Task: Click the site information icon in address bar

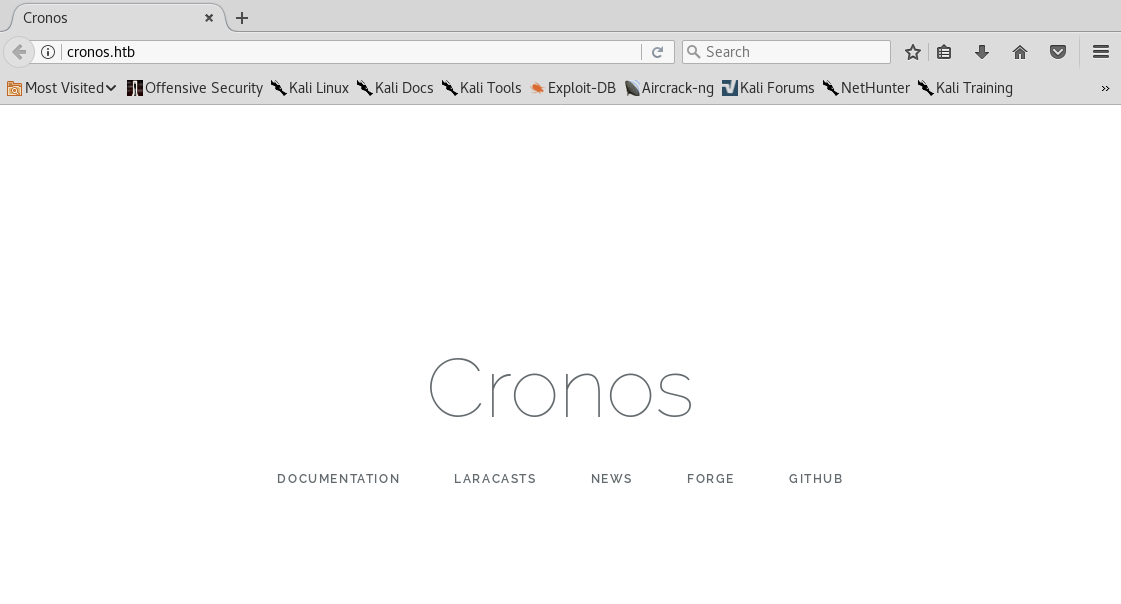Action: (48, 52)
